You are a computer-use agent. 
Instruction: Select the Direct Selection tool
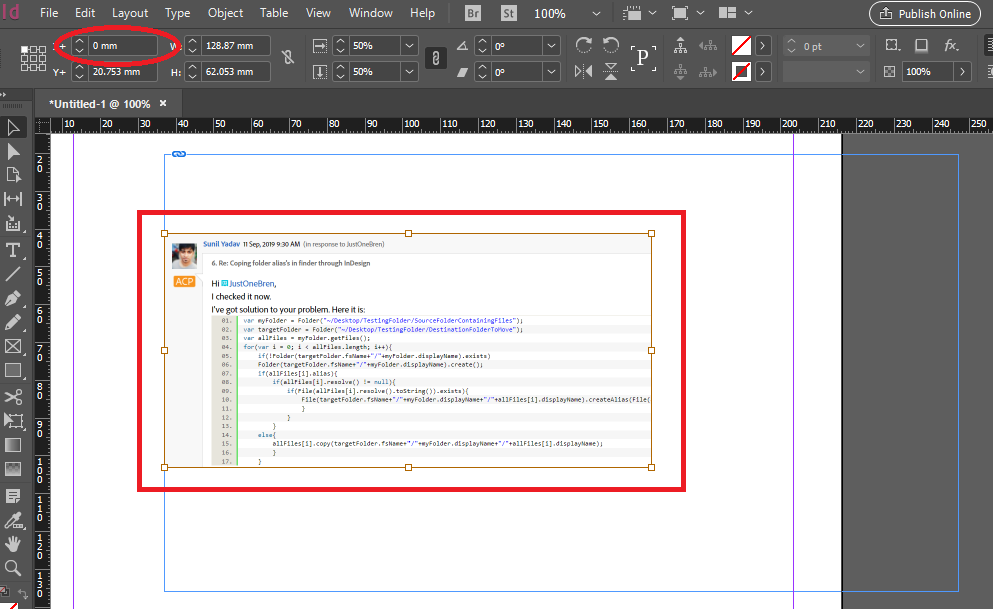(x=13, y=151)
